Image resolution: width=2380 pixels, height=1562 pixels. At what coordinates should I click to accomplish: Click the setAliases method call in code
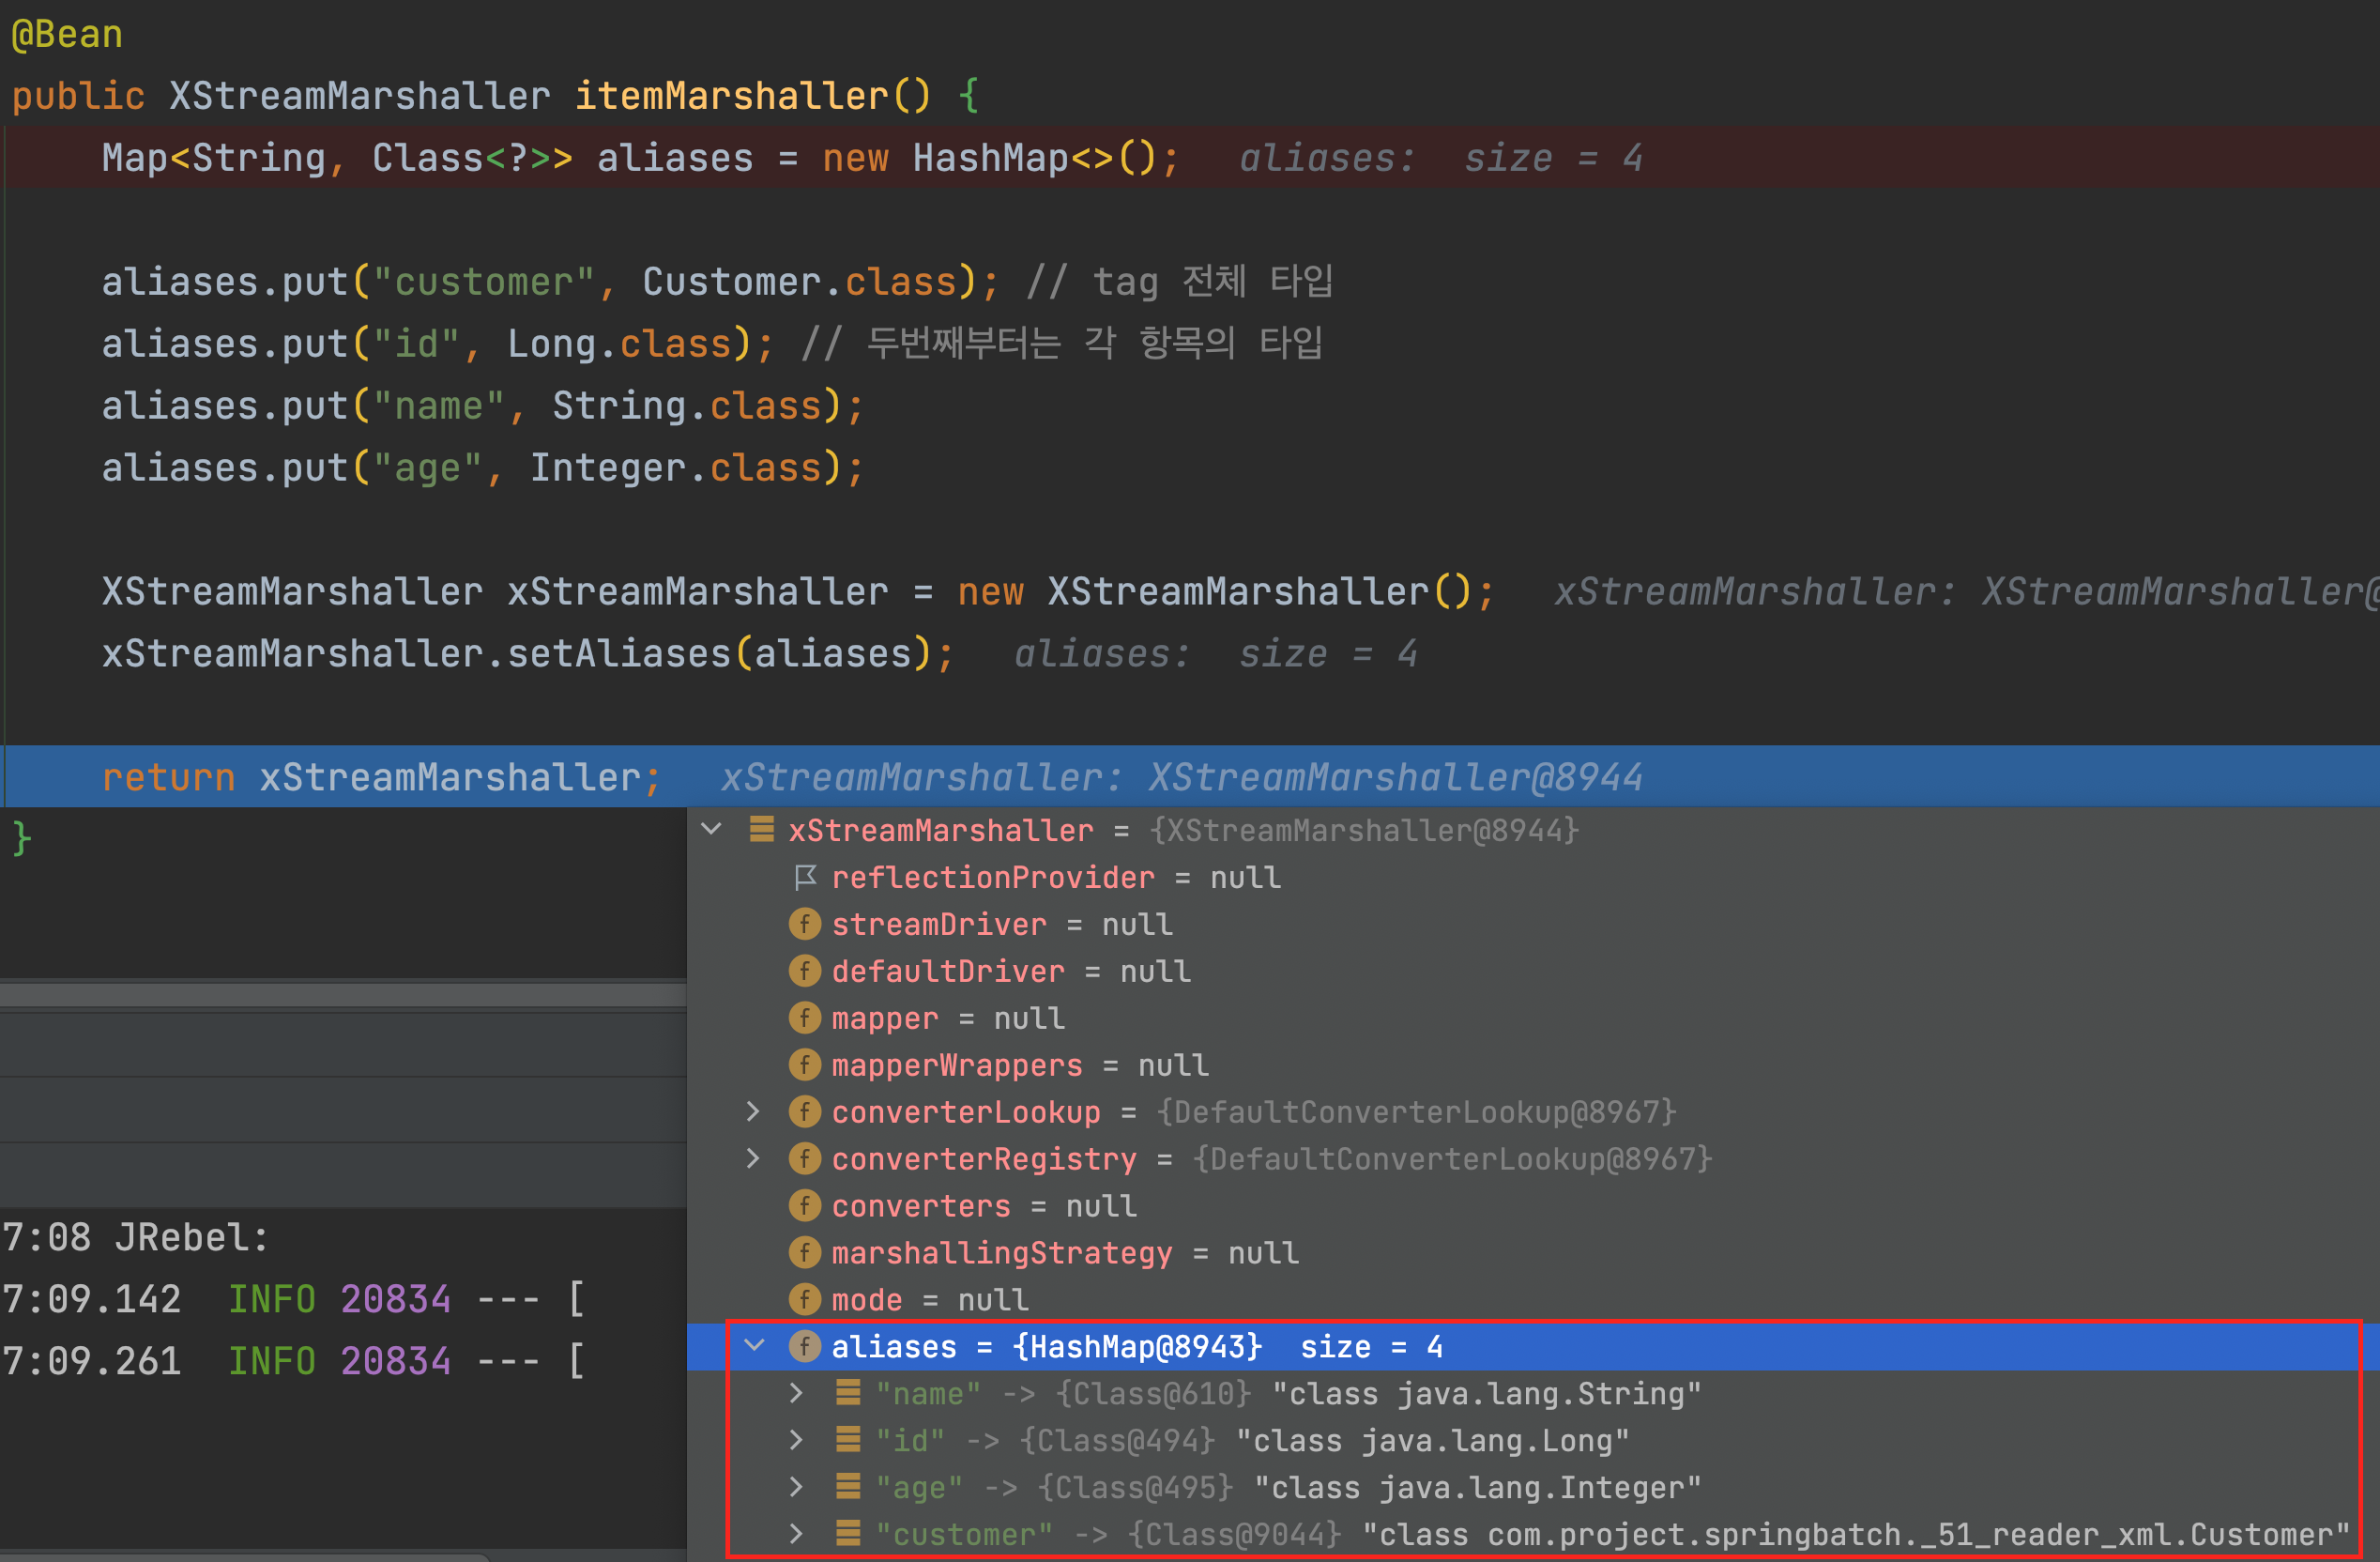[618, 654]
